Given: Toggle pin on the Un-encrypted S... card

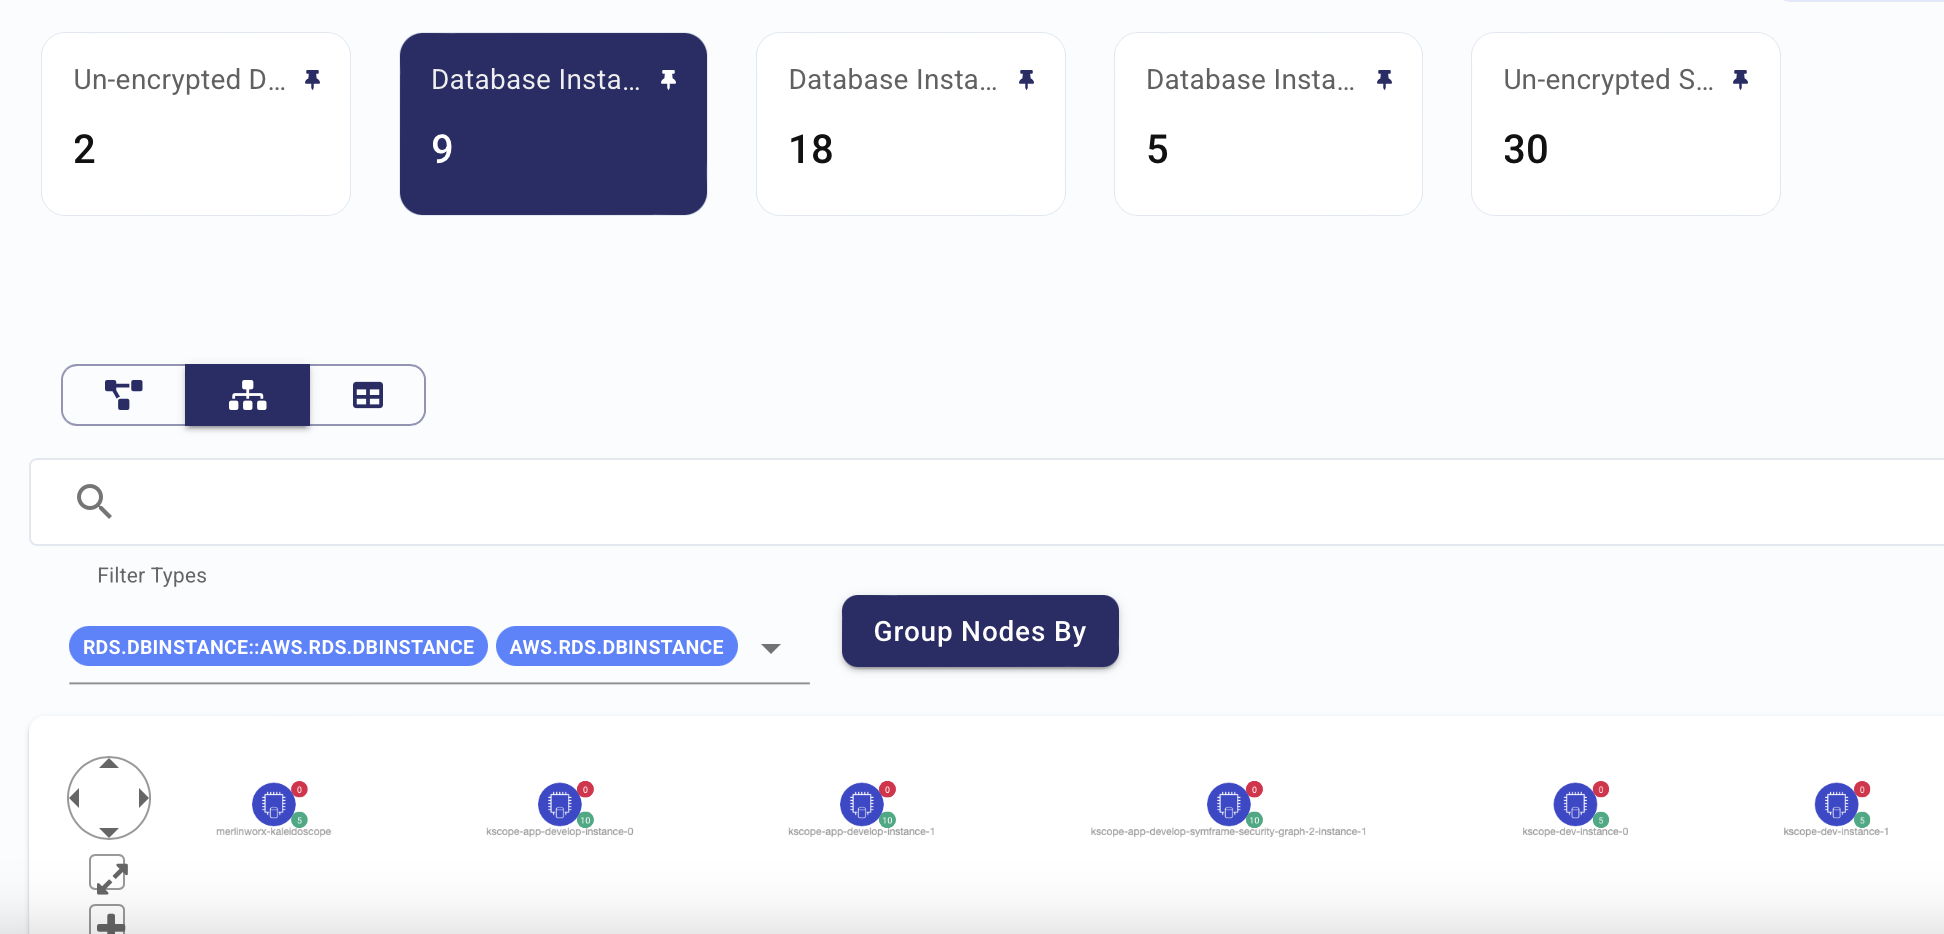Looking at the screenshot, I should click(x=1741, y=79).
